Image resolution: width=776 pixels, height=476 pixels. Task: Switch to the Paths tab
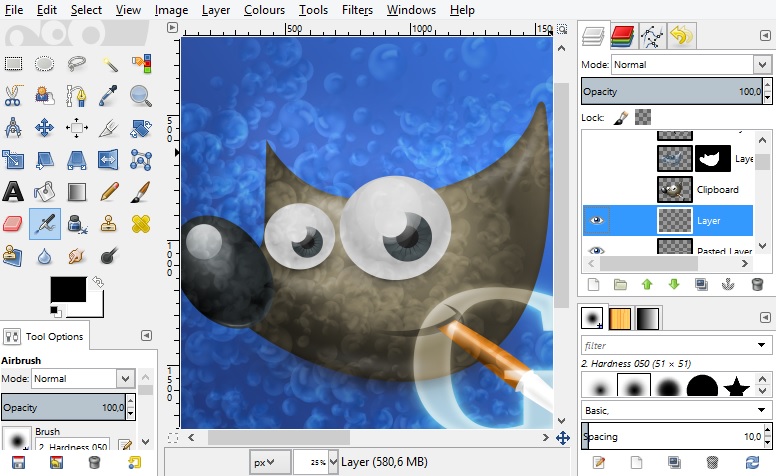pyautogui.click(x=652, y=36)
